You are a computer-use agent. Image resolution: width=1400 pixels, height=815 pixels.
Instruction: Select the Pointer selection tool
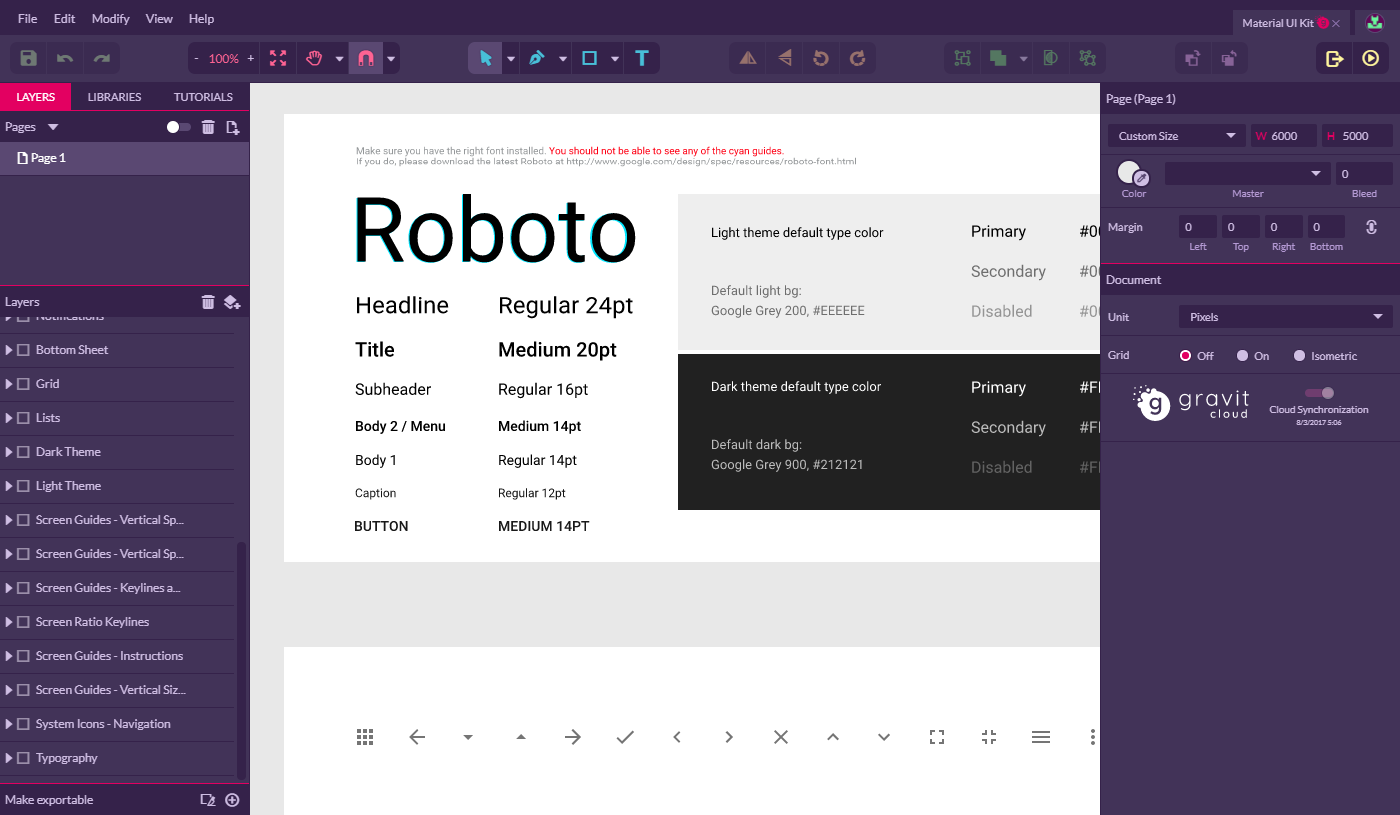[485, 59]
